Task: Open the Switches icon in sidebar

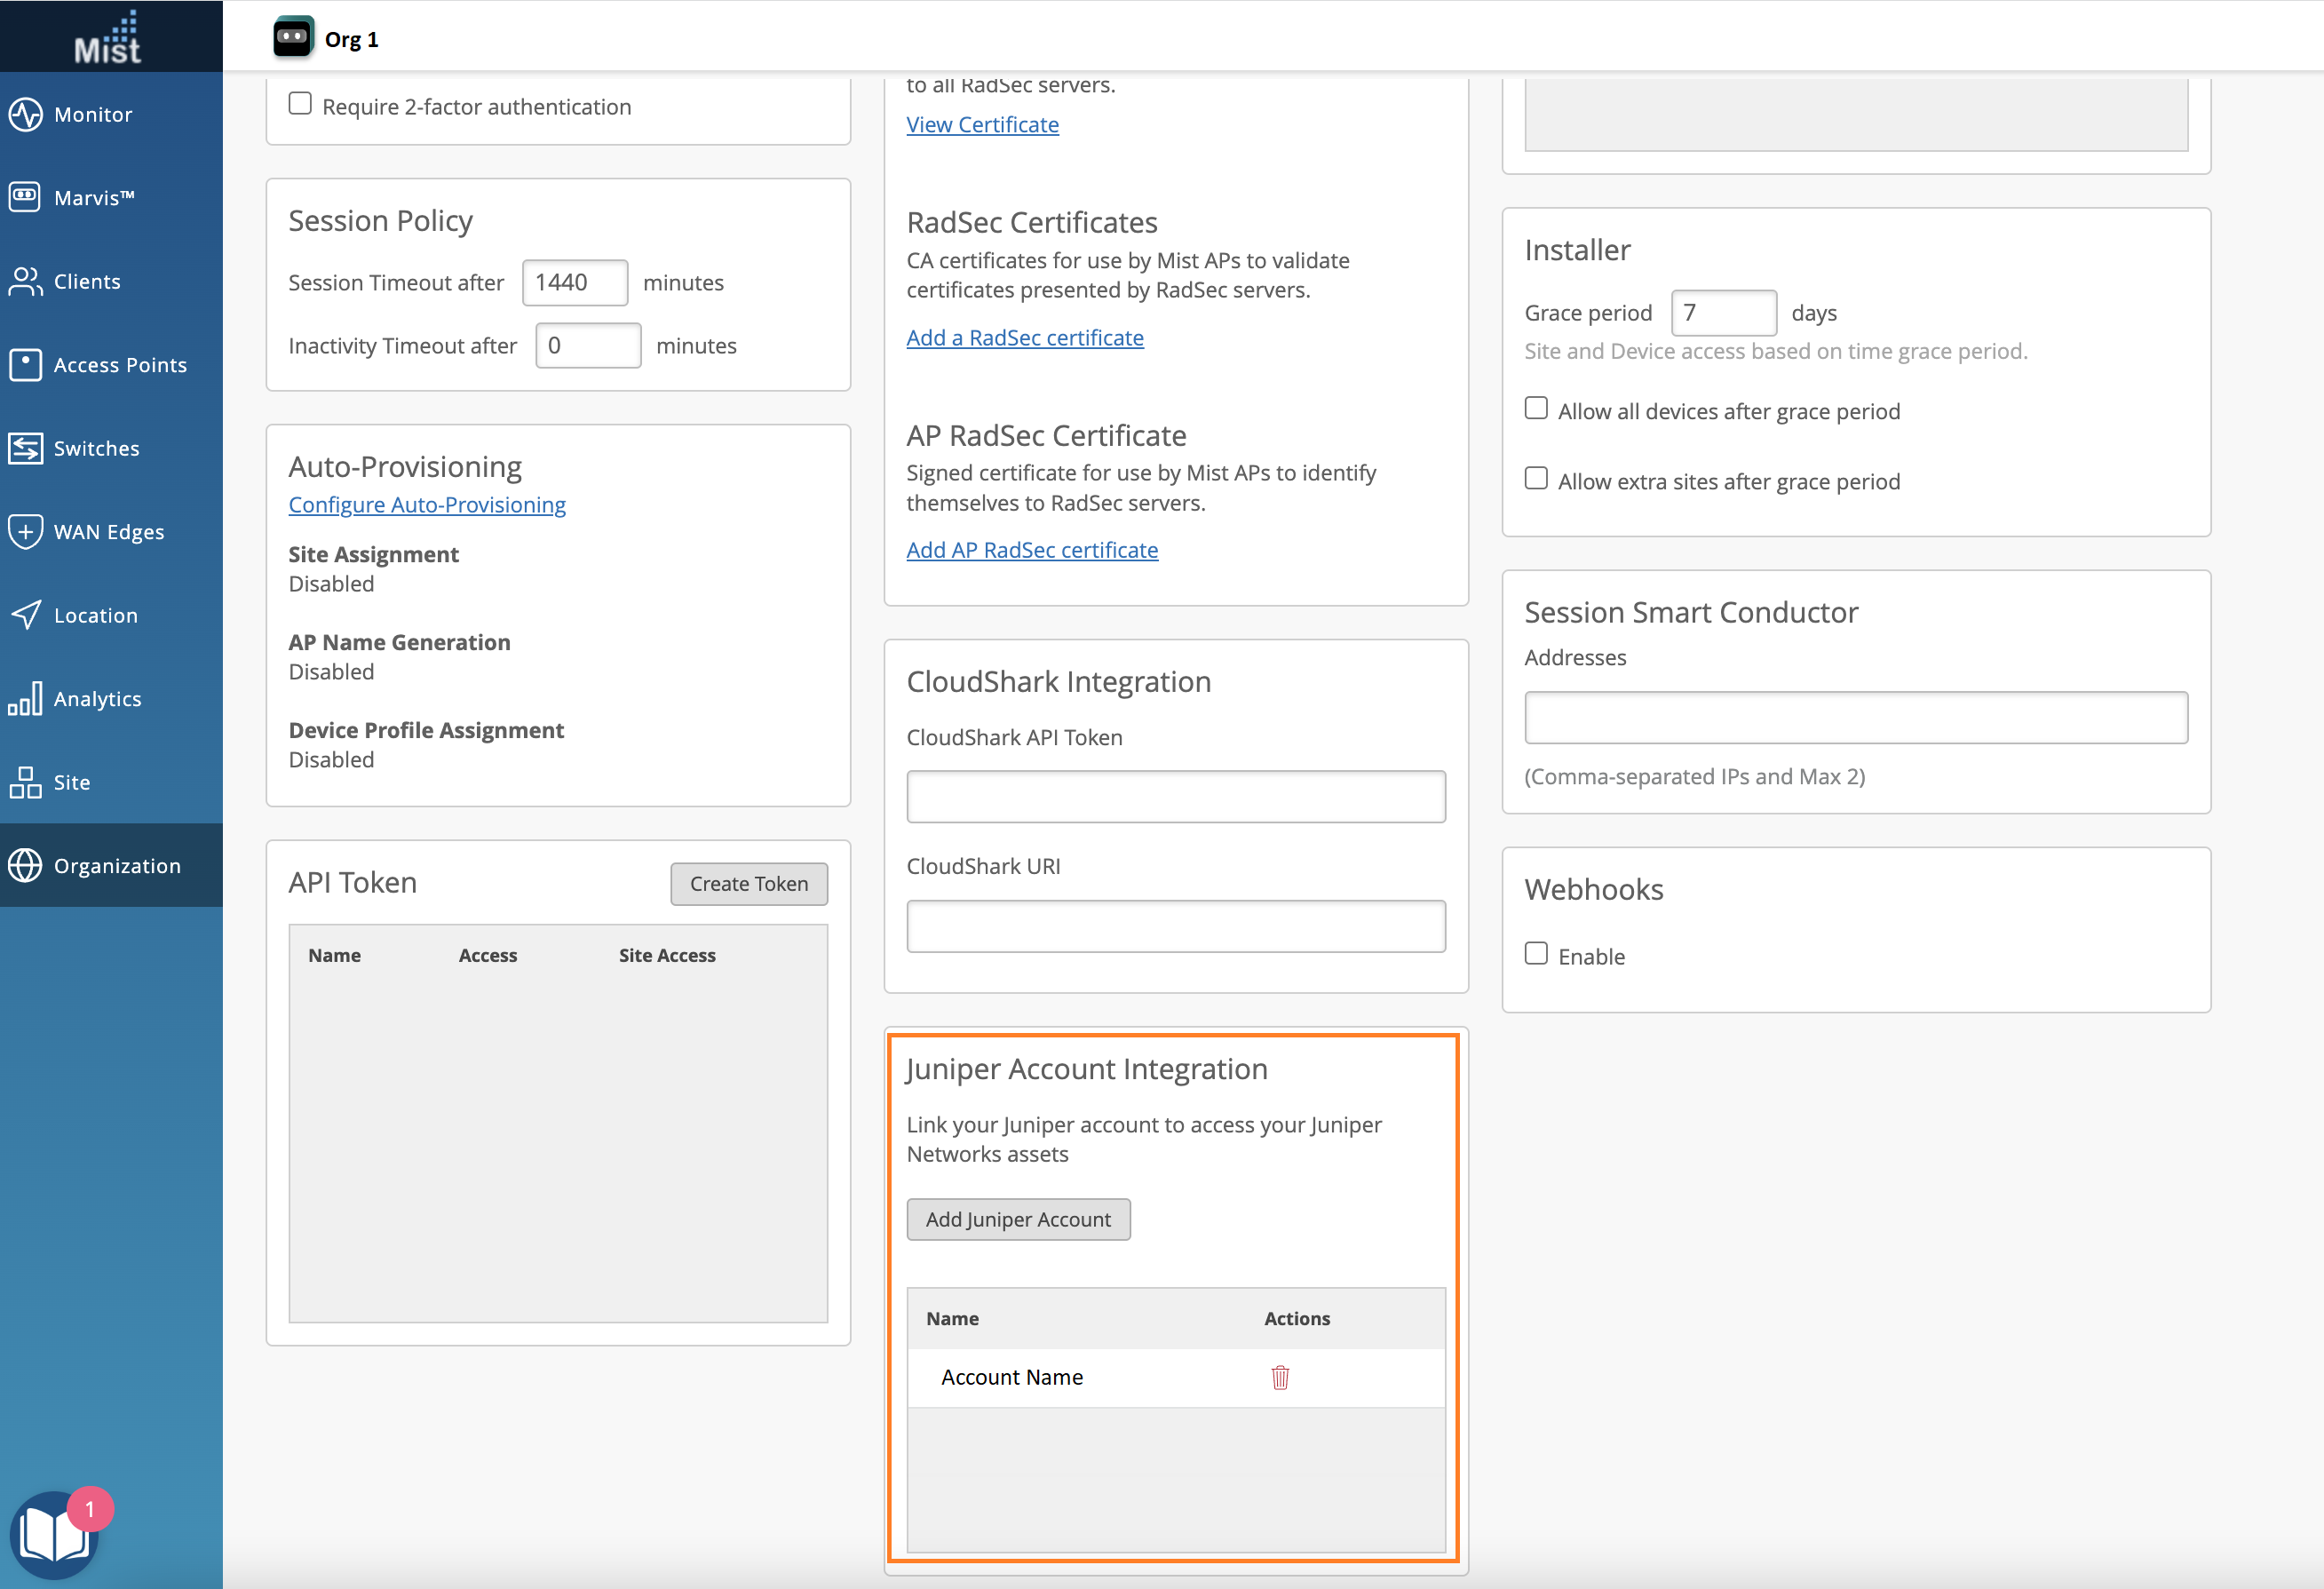Action: 26,448
